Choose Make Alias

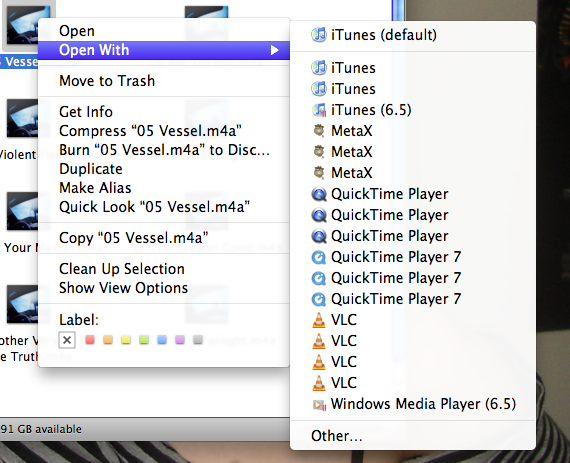164,188
